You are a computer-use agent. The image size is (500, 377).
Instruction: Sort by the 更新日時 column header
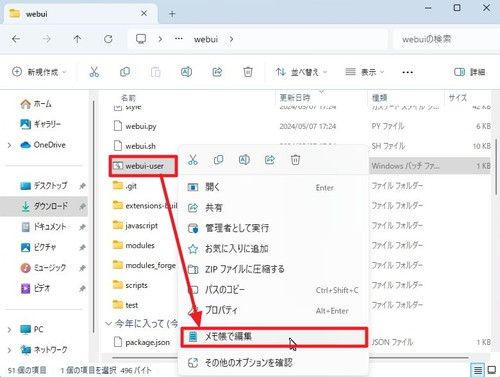[295, 98]
